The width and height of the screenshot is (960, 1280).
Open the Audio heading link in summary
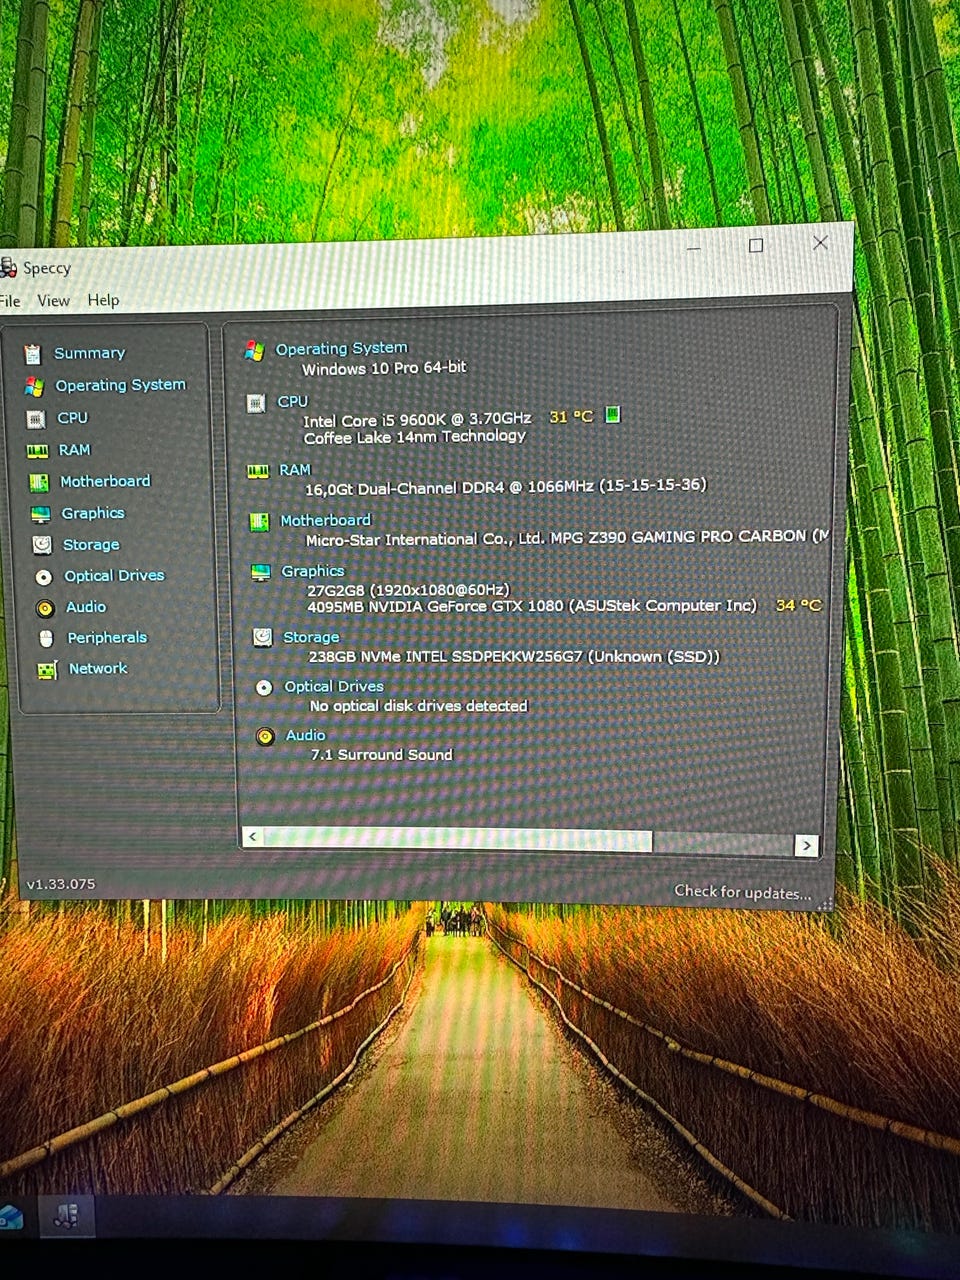click(x=306, y=735)
